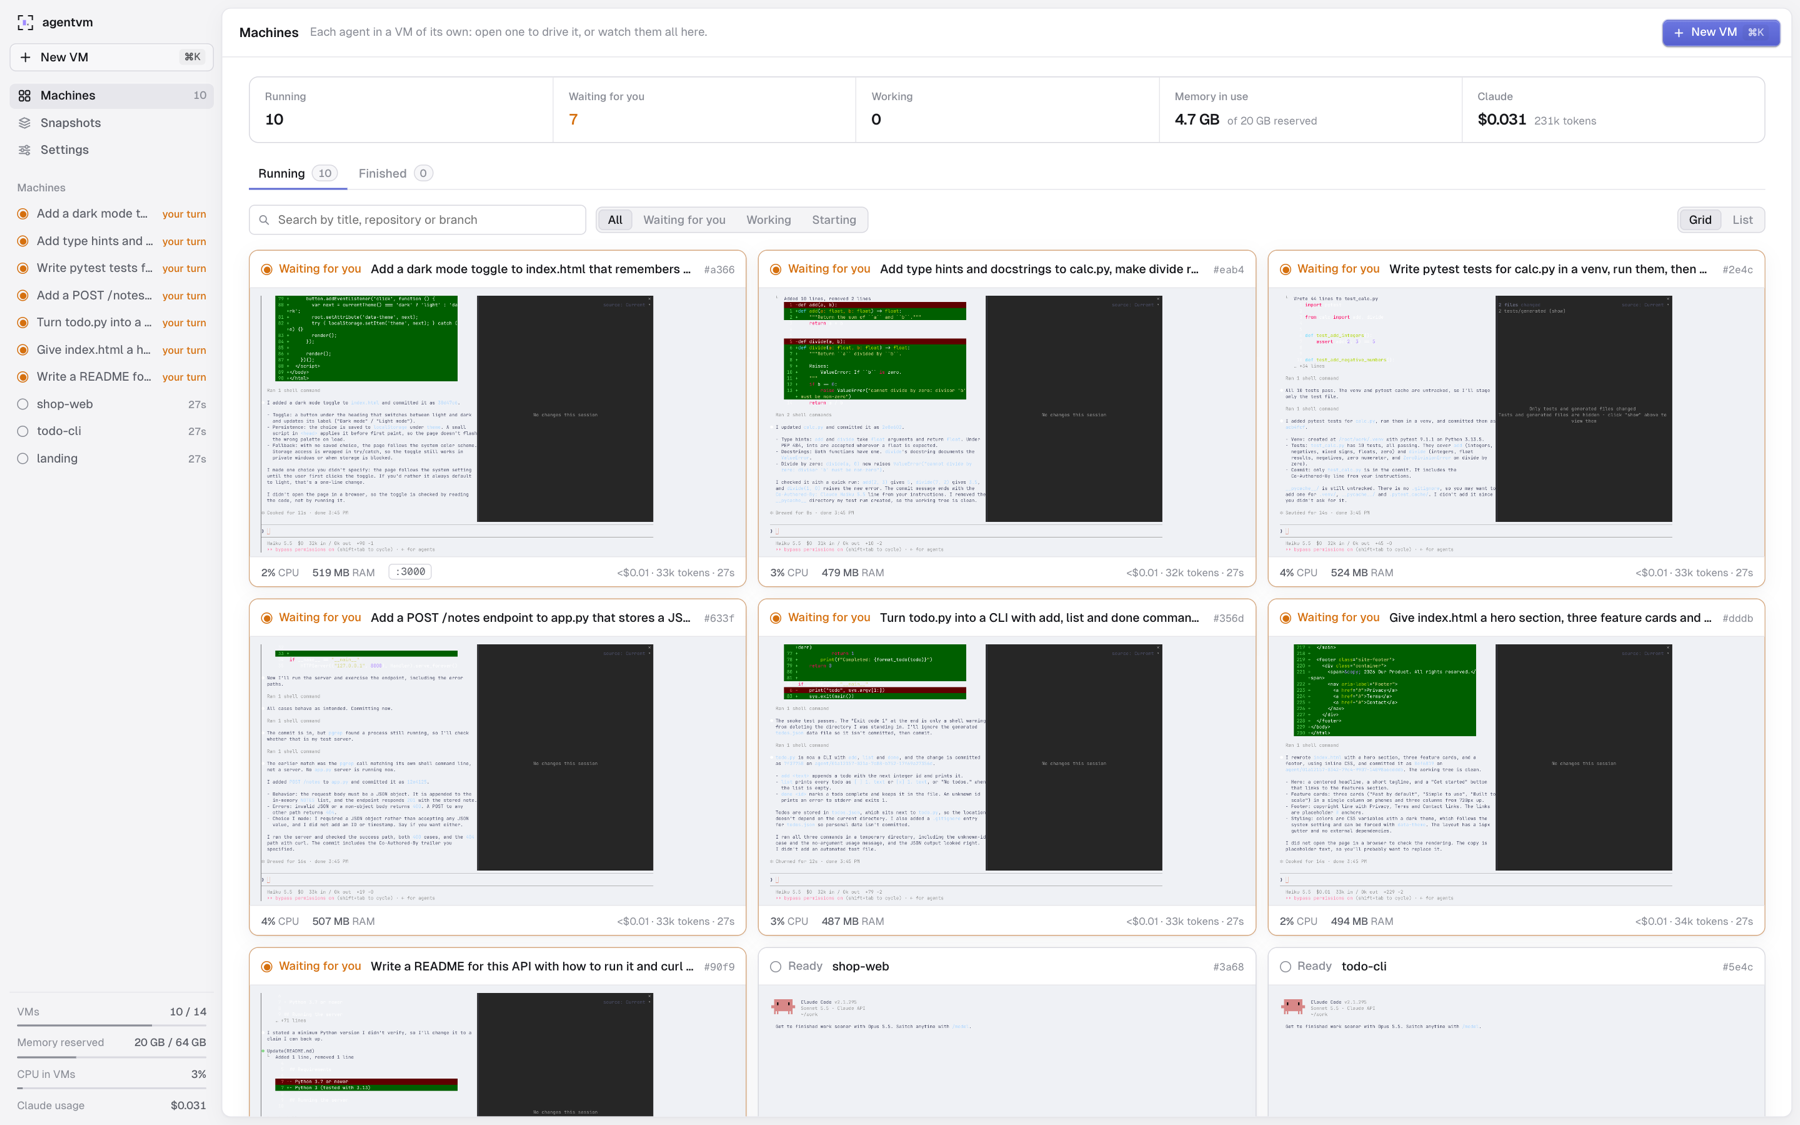The width and height of the screenshot is (1800, 1125).
Task: Click the Snapshots layers icon
Action: [25, 123]
